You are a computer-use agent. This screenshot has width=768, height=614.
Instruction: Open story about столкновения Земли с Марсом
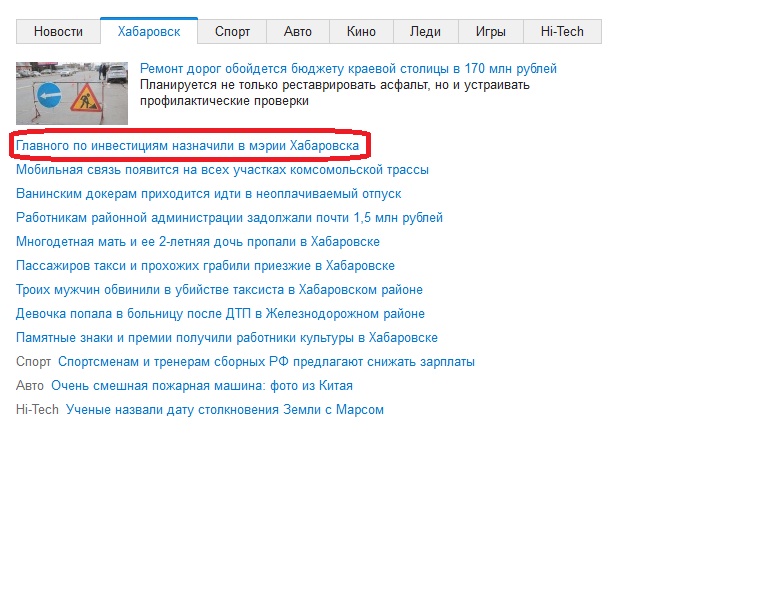coord(225,409)
